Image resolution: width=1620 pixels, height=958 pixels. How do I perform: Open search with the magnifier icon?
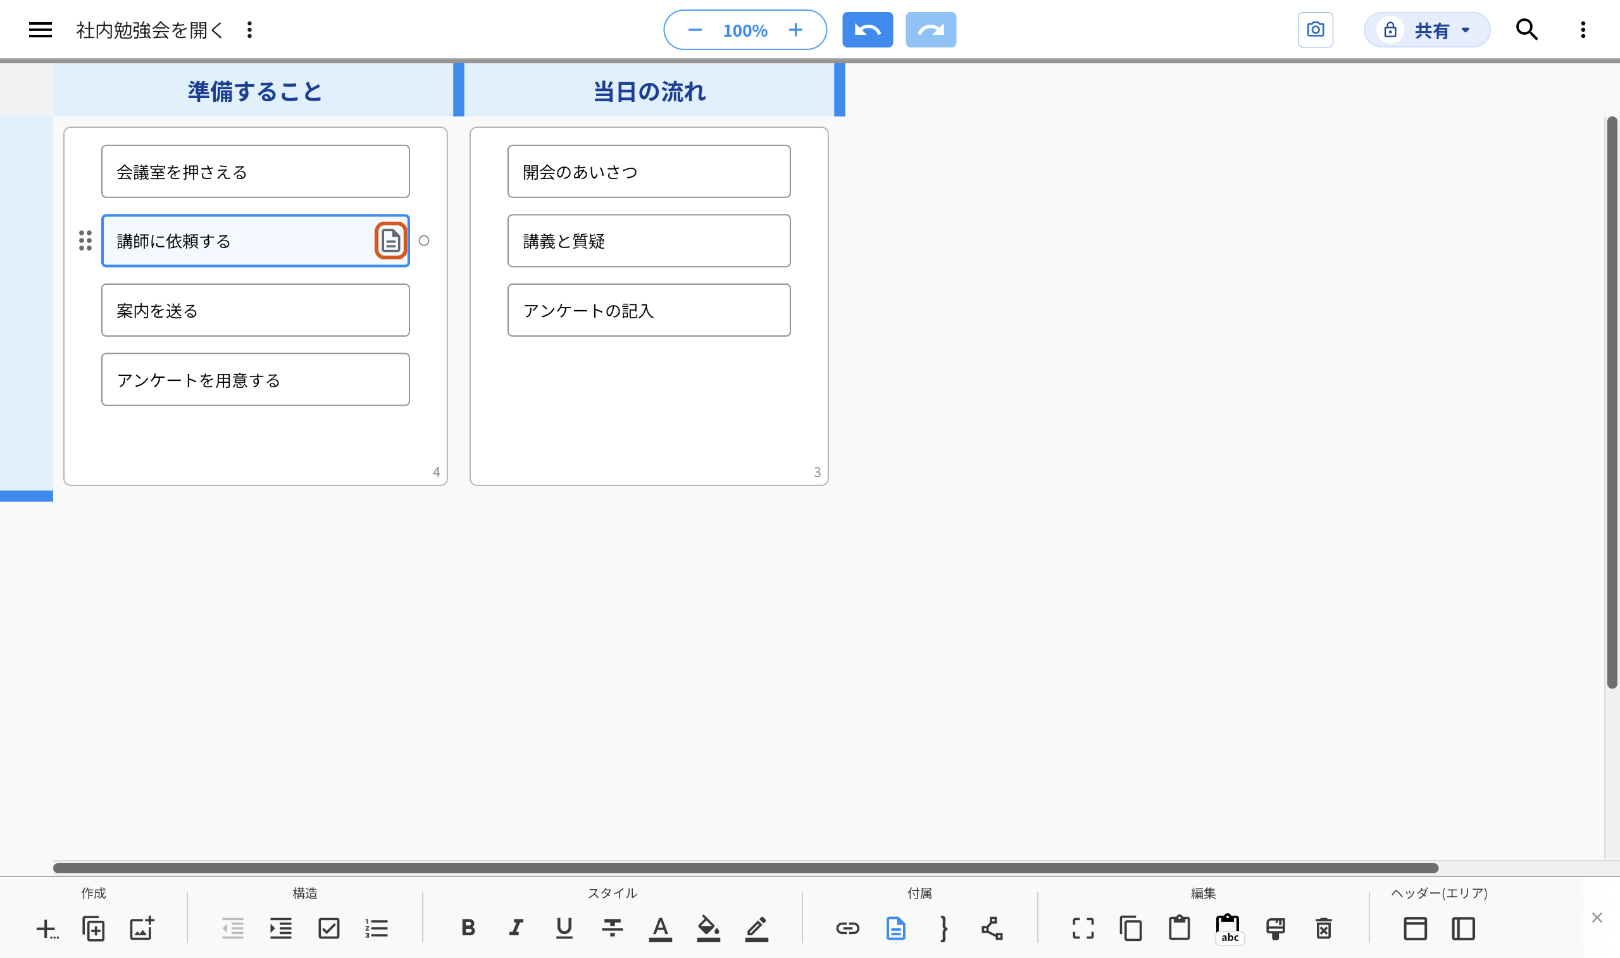pos(1527,30)
